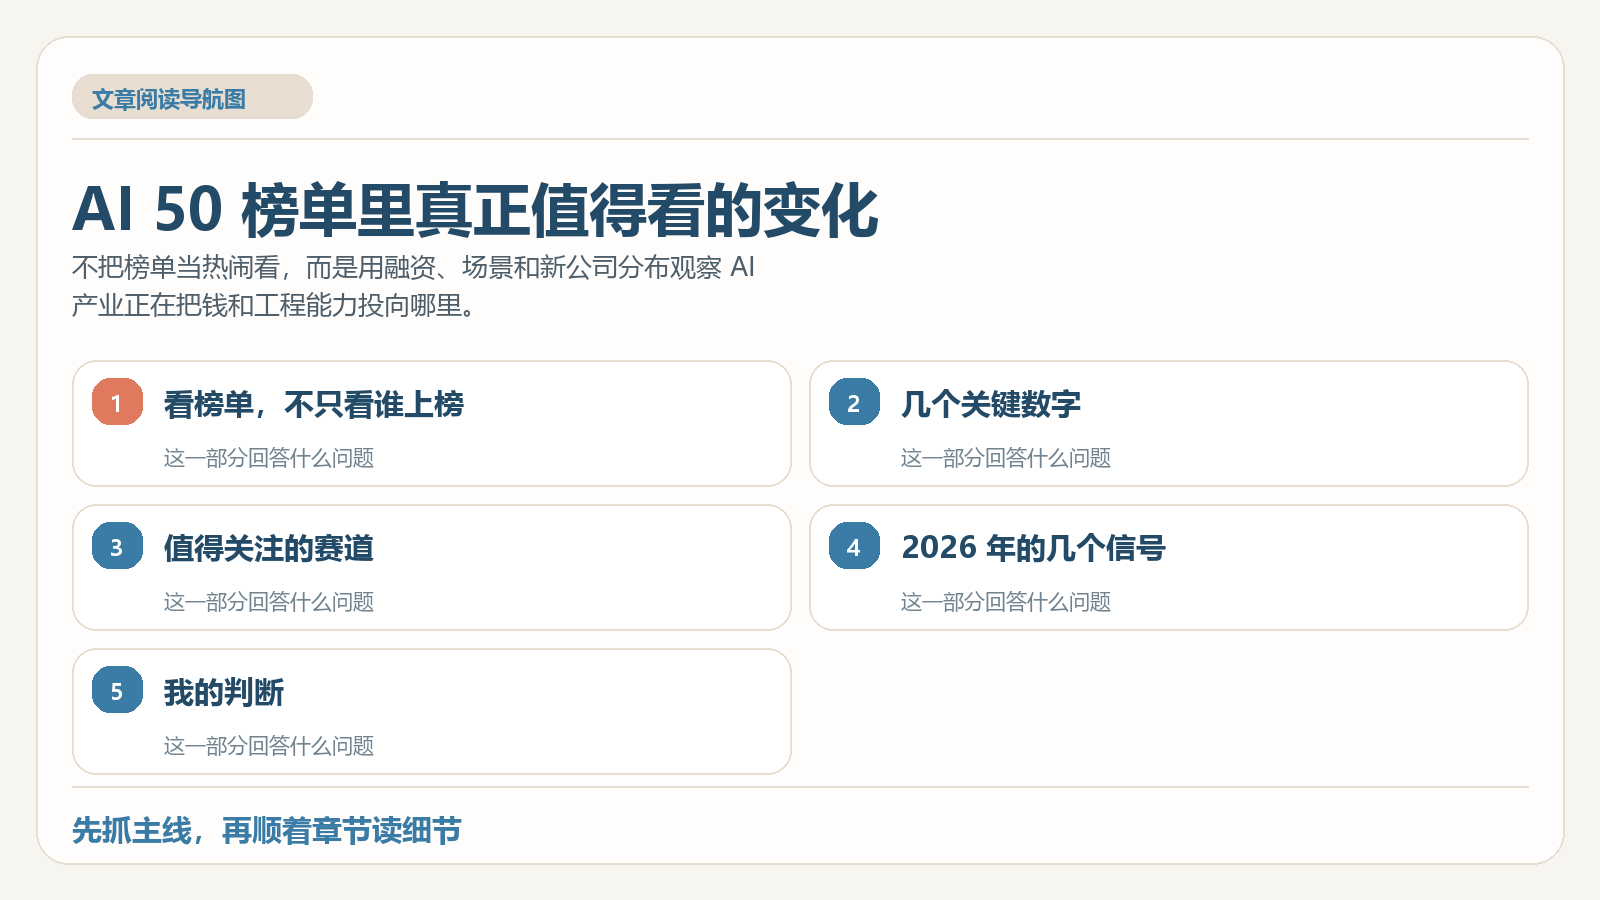The height and width of the screenshot is (900, 1600).
Task: Click the blue number 2 badge
Action: pyautogui.click(x=854, y=402)
